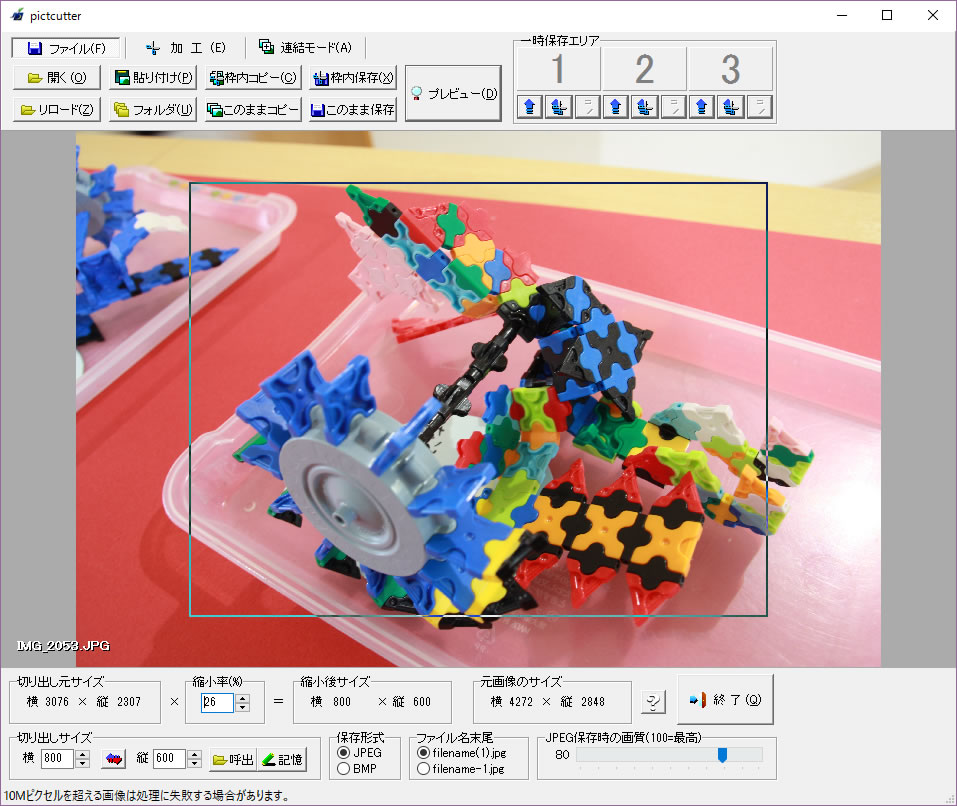
Task: Click the help question mark button
Action: [653, 702]
